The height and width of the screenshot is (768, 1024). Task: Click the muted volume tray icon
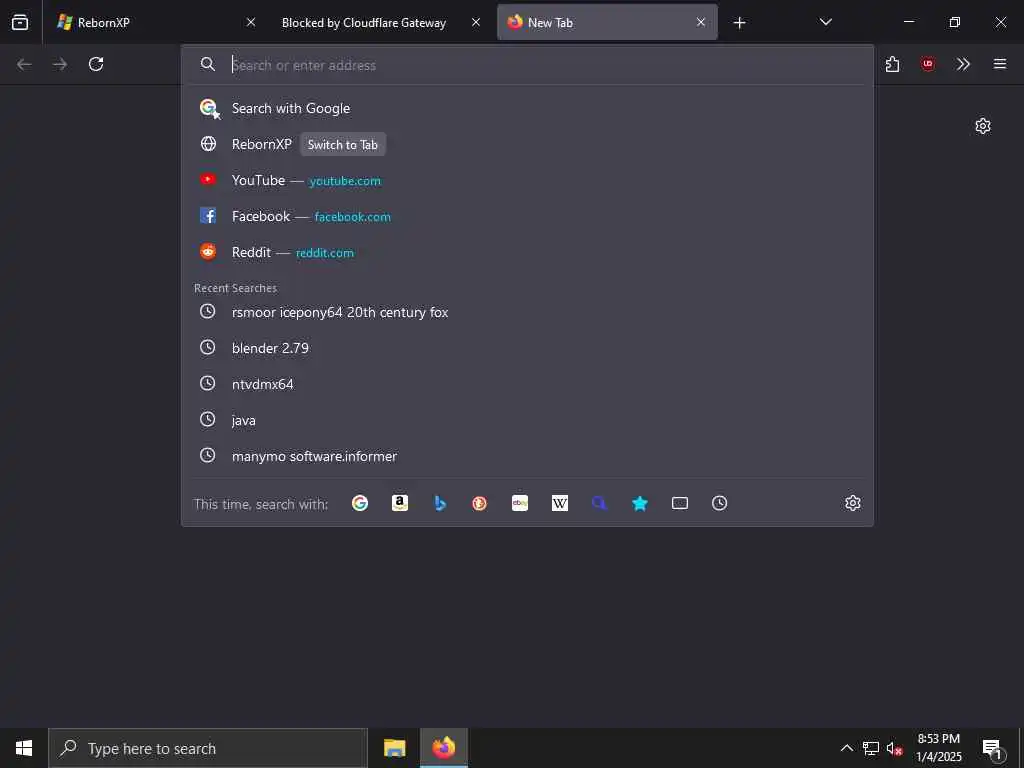coord(894,748)
